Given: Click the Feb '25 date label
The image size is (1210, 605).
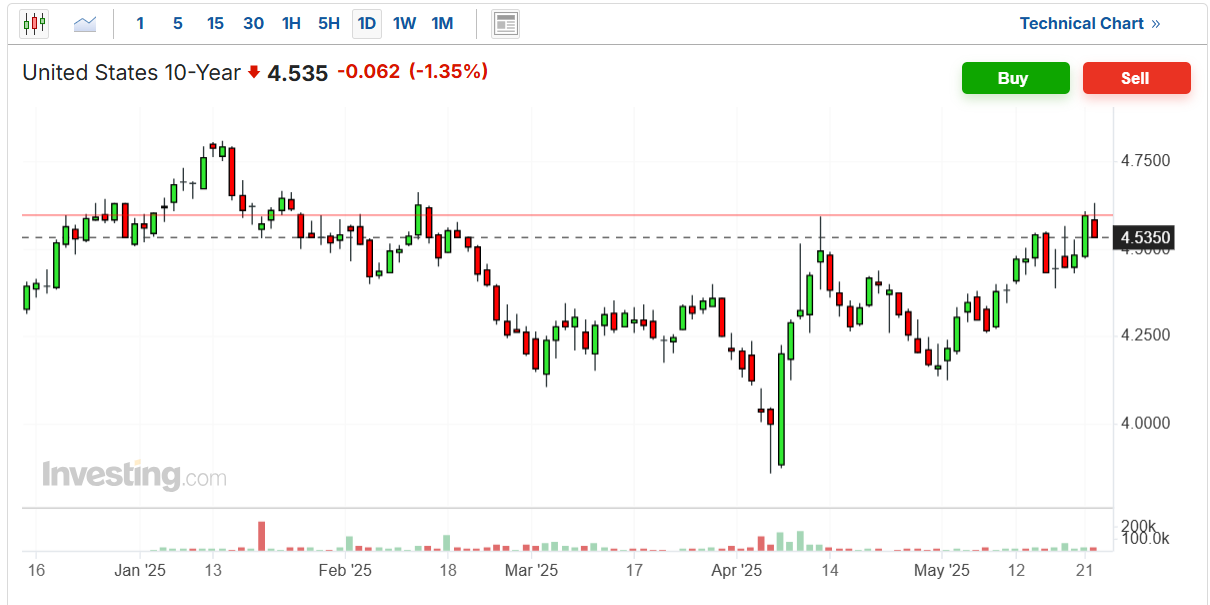Looking at the screenshot, I should (x=345, y=570).
